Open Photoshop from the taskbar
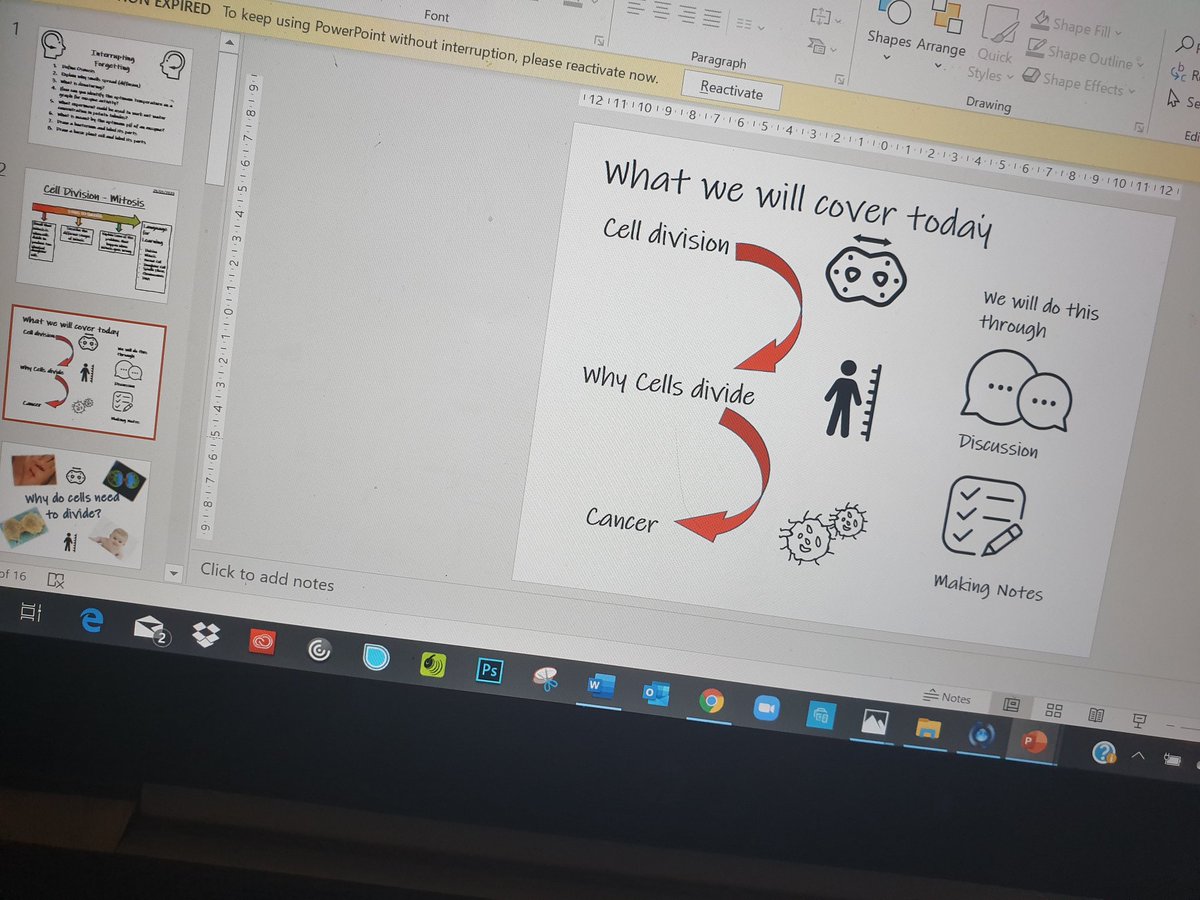 [489, 670]
